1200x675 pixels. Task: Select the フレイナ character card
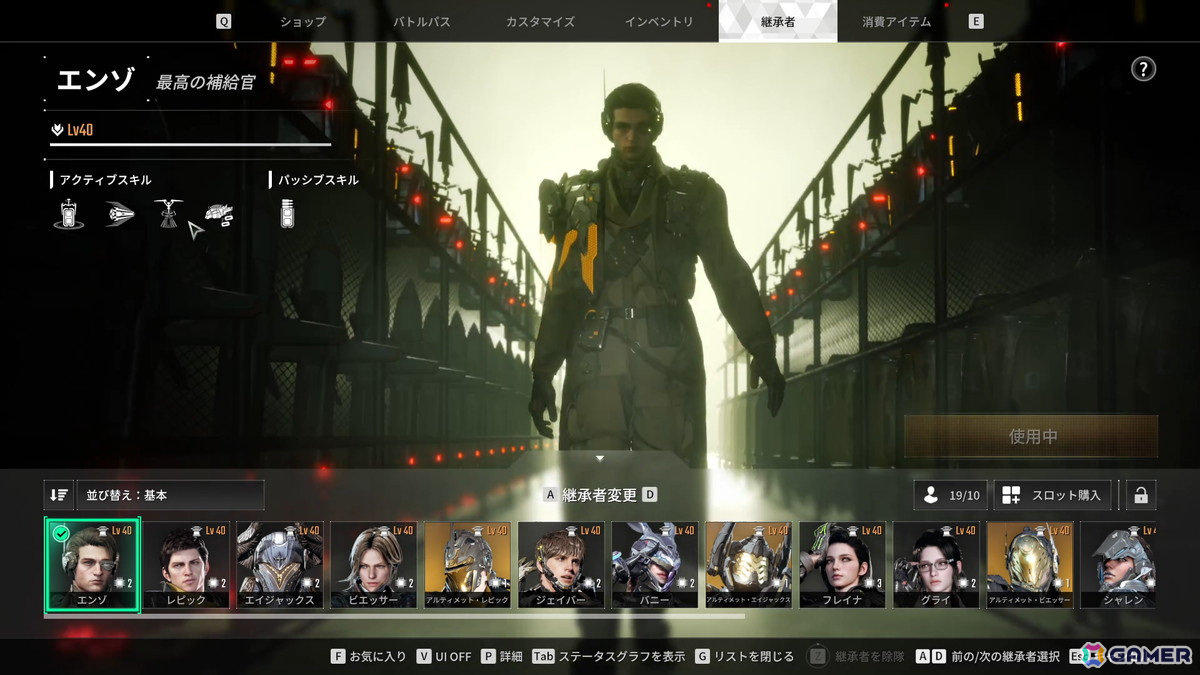(843, 565)
